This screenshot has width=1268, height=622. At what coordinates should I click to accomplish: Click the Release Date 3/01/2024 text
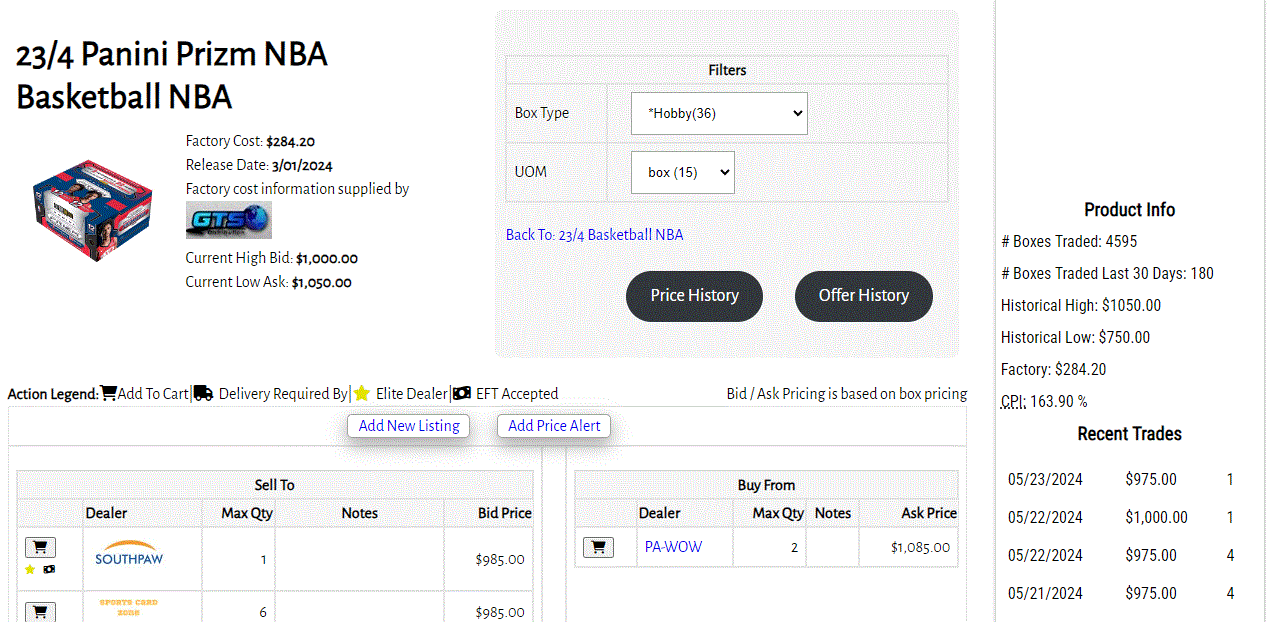coord(259,166)
